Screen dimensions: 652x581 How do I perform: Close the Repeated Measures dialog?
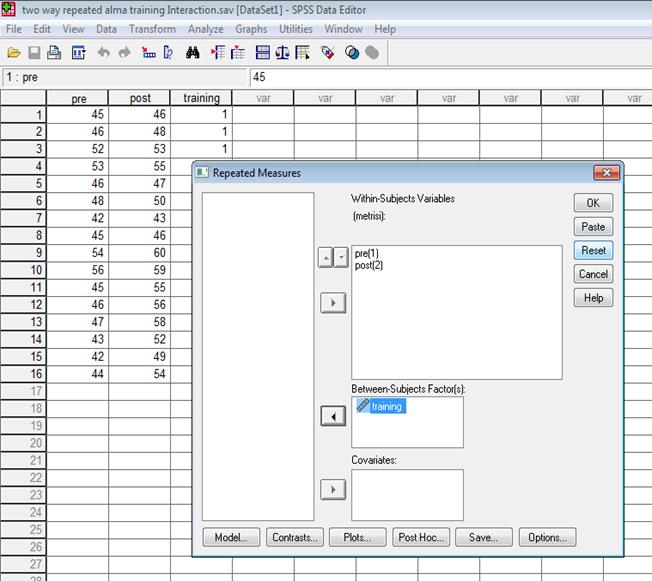[x=606, y=173]
